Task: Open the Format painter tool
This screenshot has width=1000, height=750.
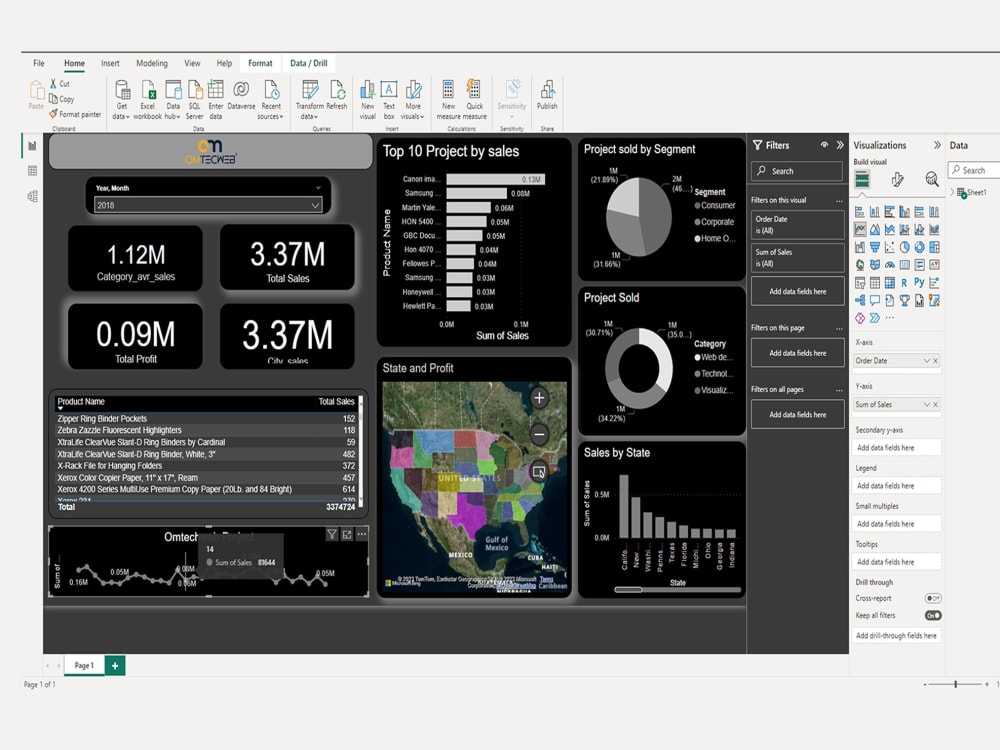Action: click(x=75, y=114)
